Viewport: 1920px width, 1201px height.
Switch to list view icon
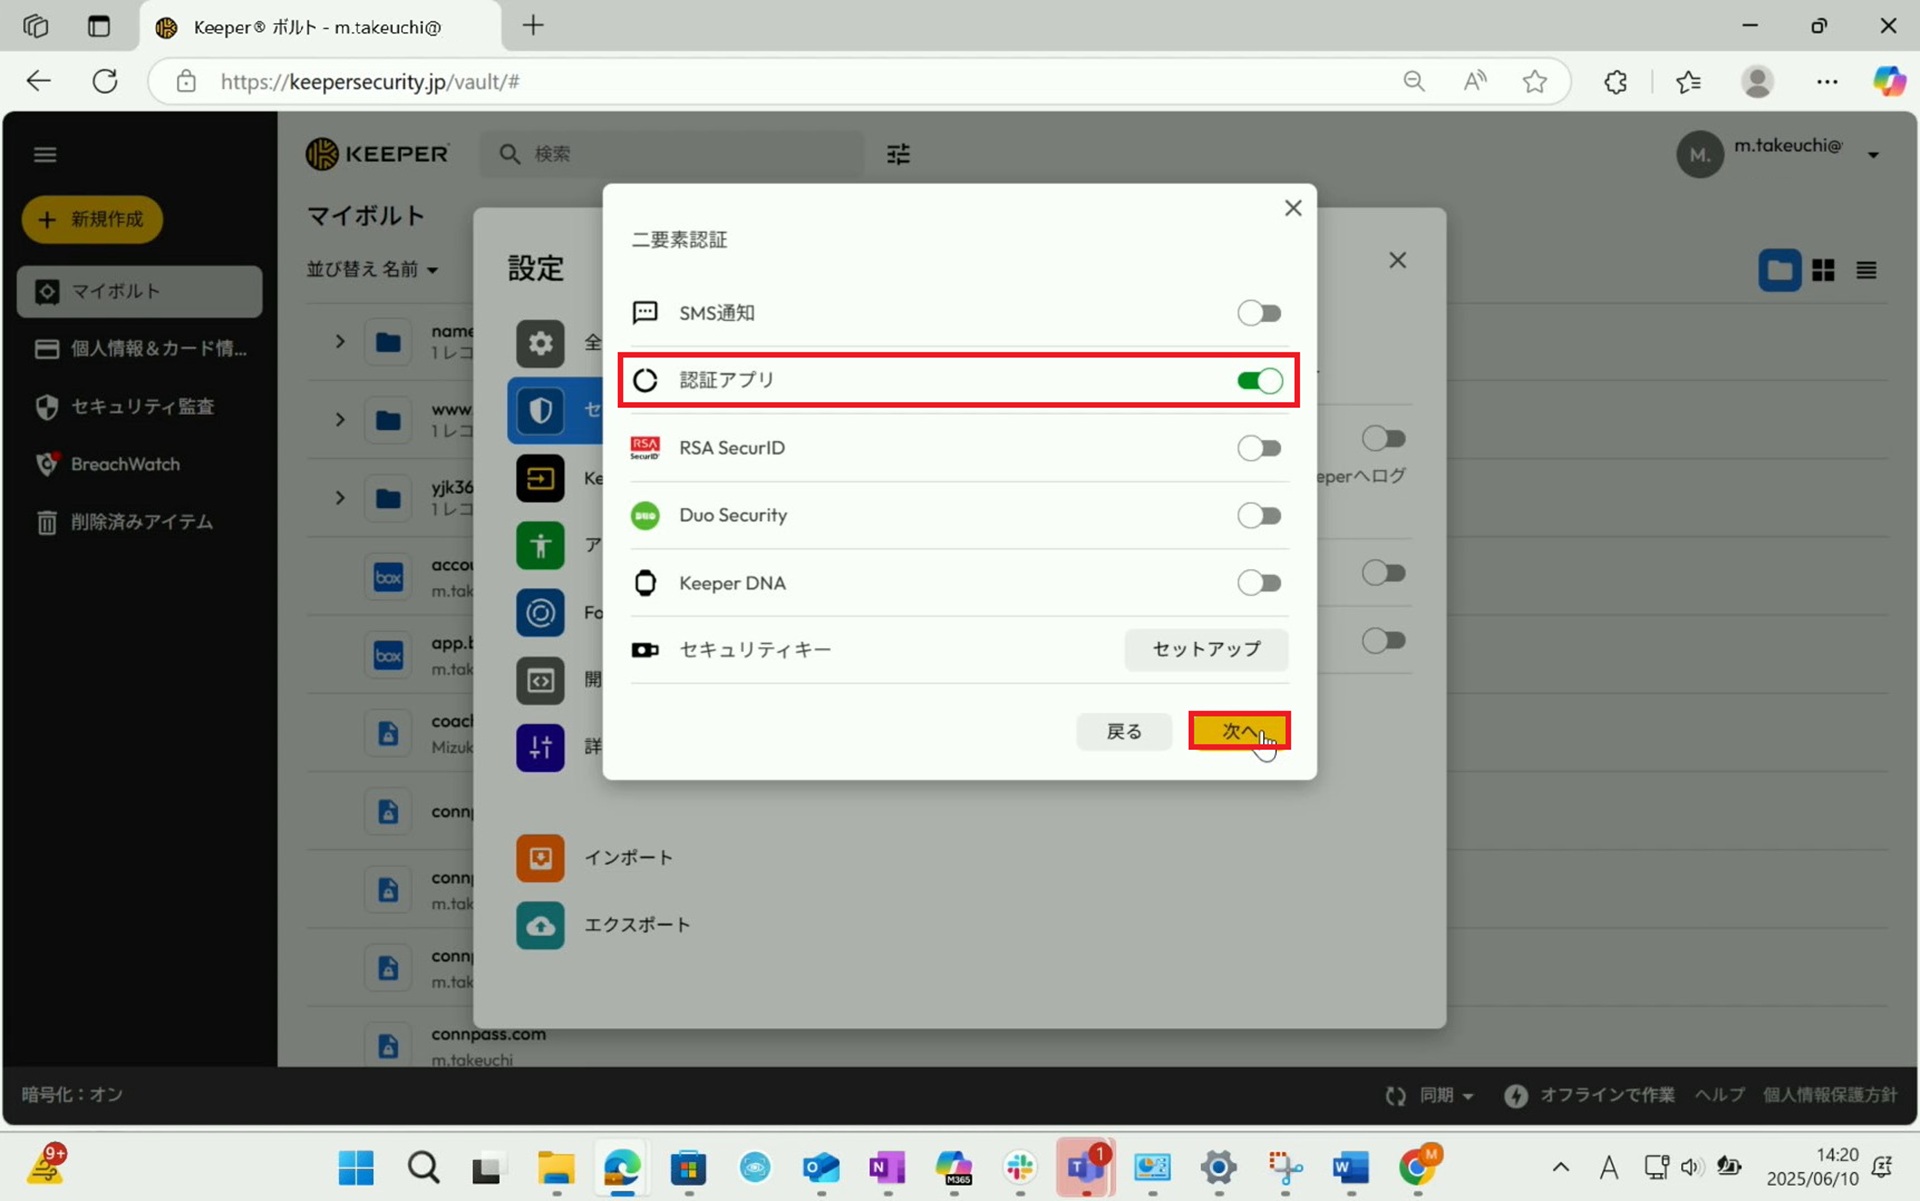click(1866, 270)
